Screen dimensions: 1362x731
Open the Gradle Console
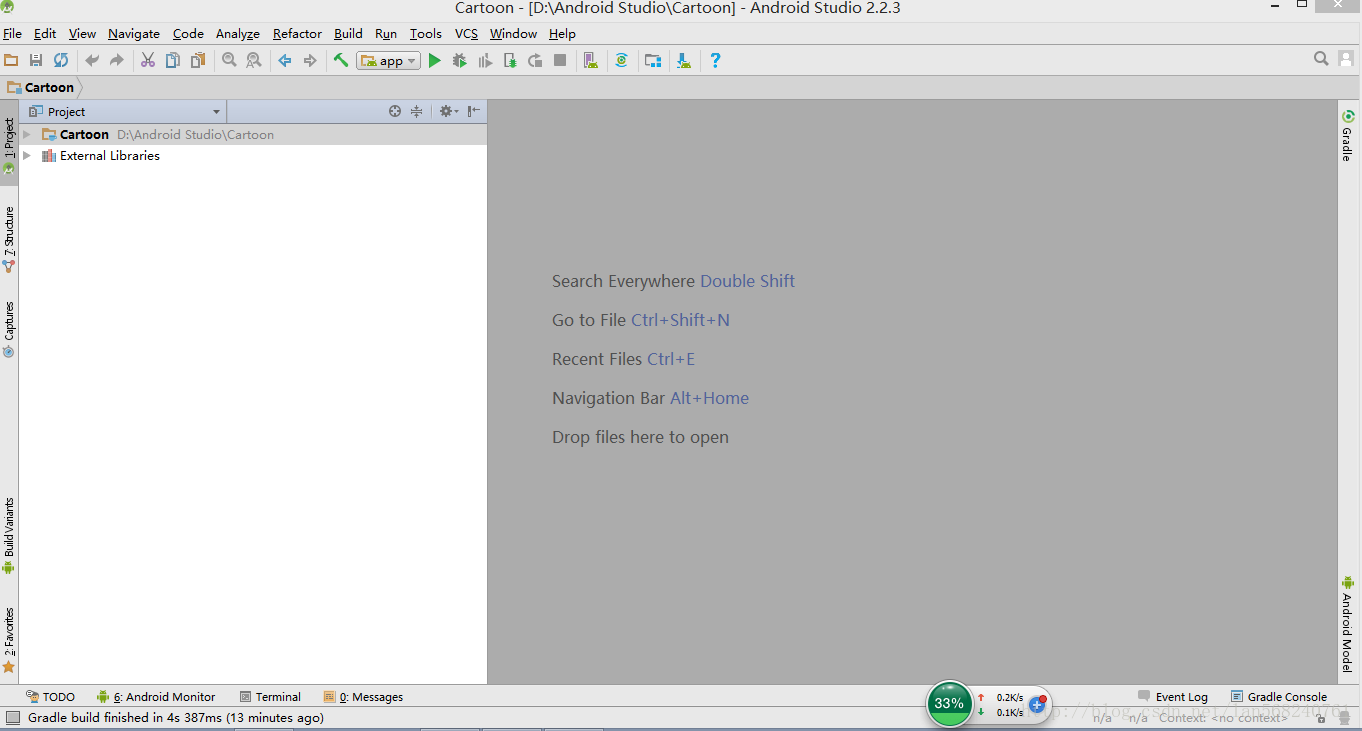click(x=1279, y=697)
